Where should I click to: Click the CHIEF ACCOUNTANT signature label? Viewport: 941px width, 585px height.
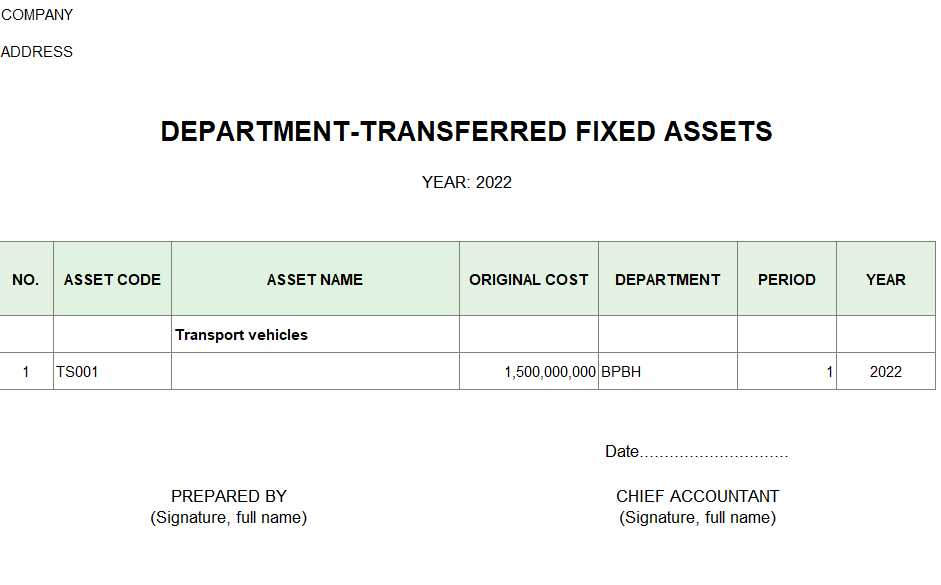tap(697, 496)
